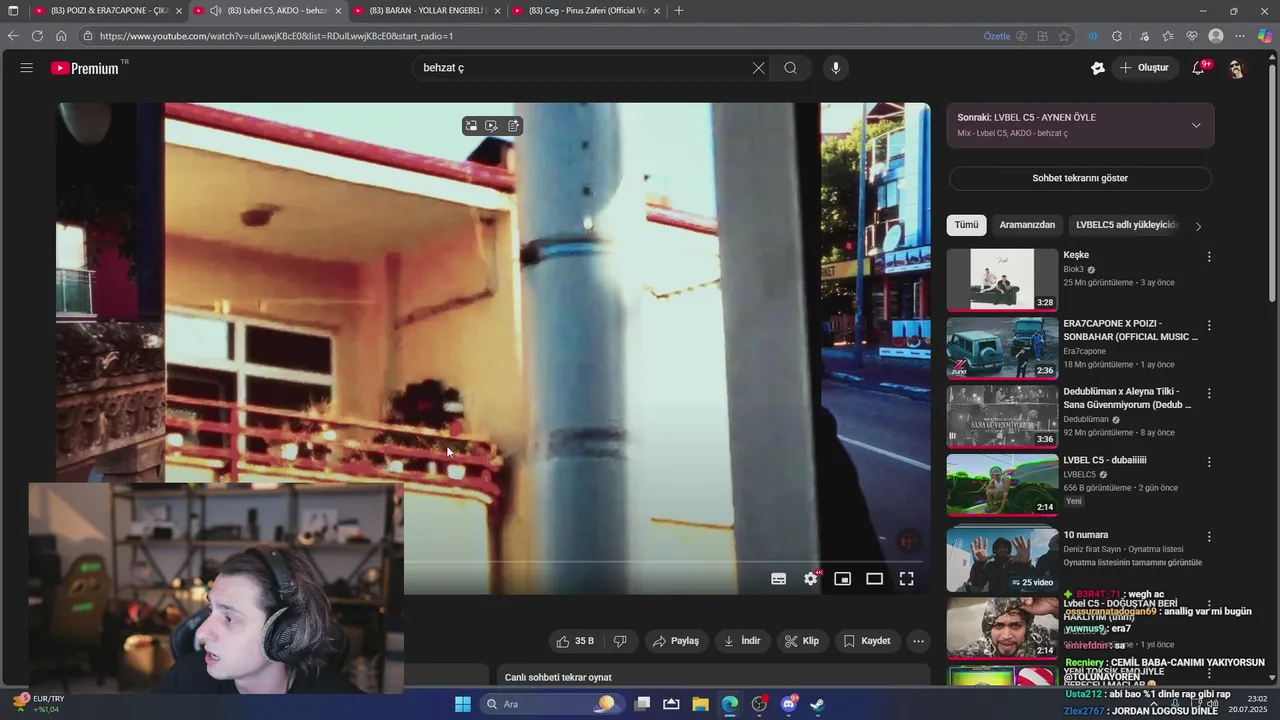The width and height of the screenshot is (1280, 720).
Task: Open the browser extensions puzzle icon
Action: point(1117,36)
